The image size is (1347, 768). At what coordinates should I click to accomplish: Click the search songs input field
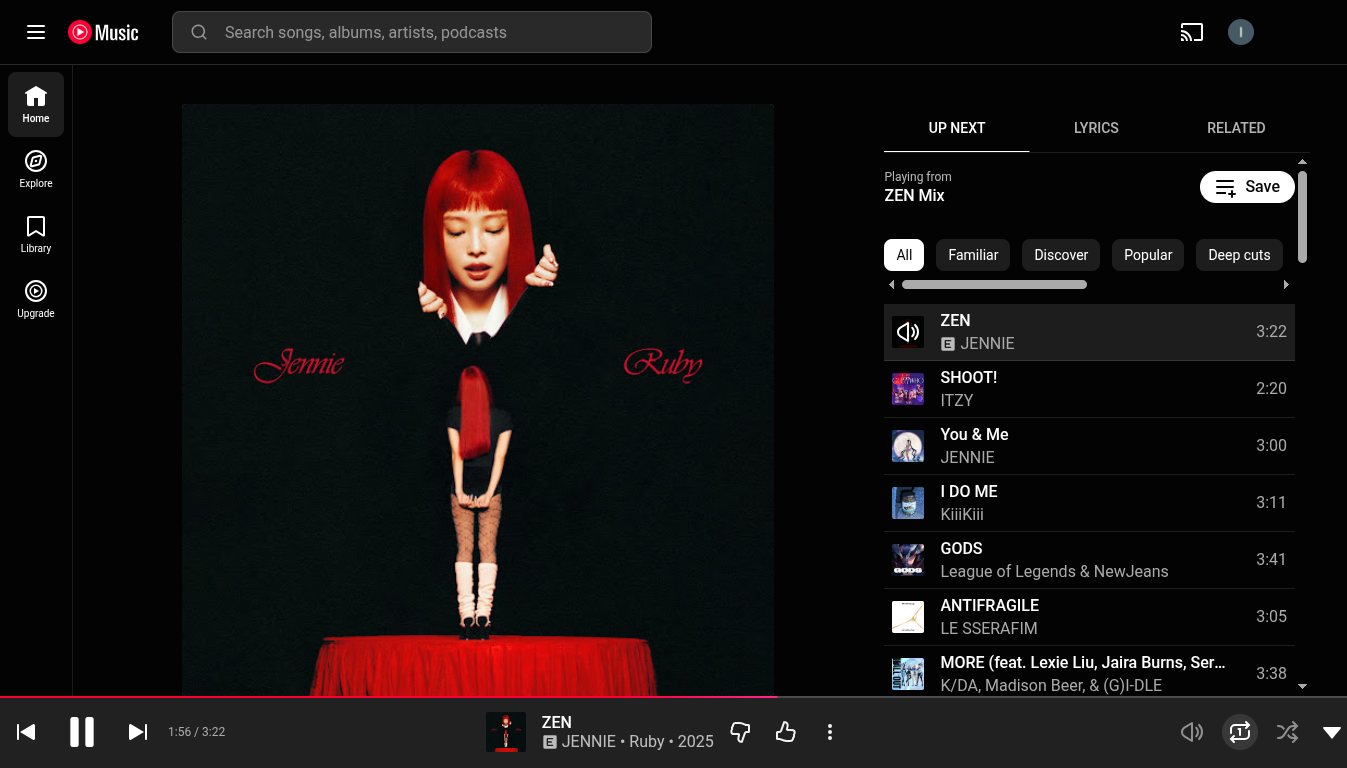point(412,32)
